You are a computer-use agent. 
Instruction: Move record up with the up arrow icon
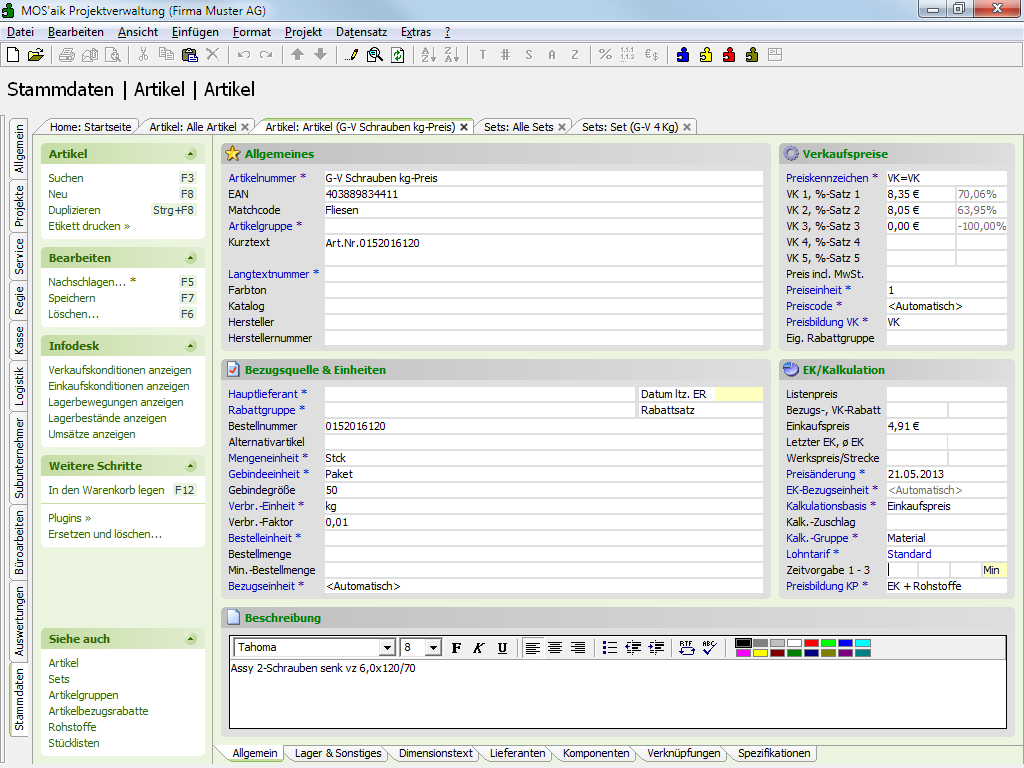[297, 55]
